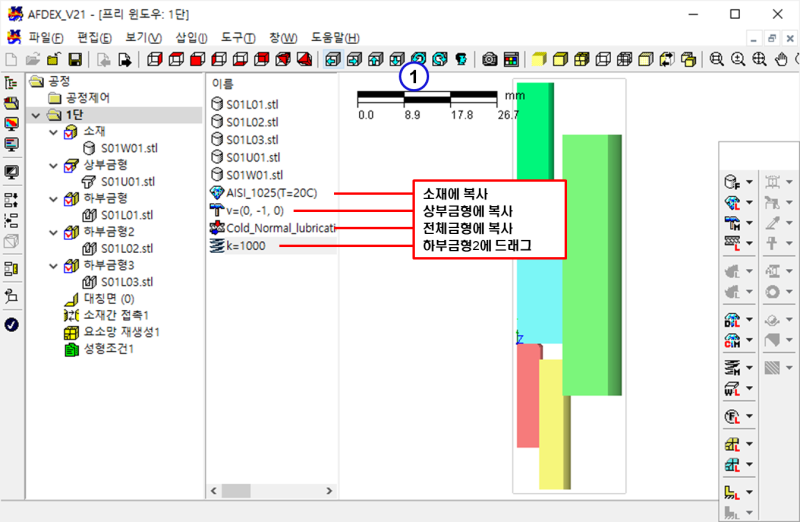Screen dimensions: 800x522
Task: Click the Save disk icon in toolbar
Action: coord(75,60)
